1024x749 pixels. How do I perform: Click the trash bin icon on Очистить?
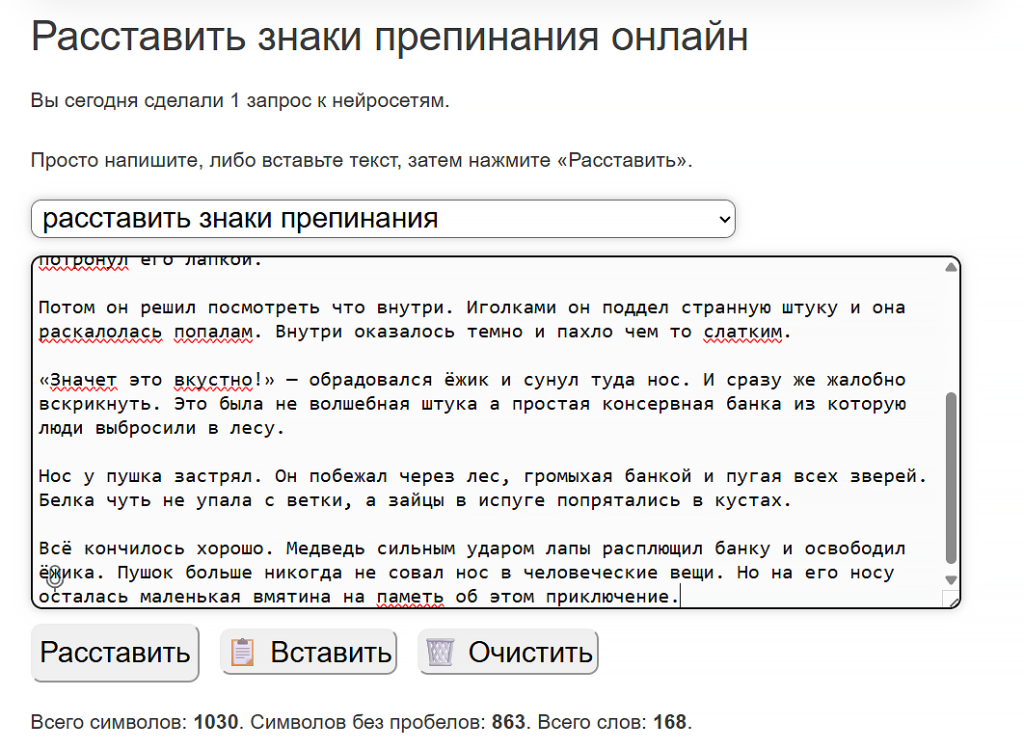point(440,652)
